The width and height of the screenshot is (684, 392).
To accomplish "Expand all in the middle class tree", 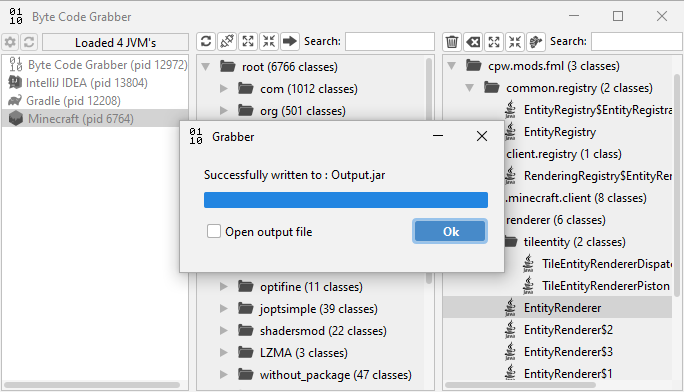I will point(248,41).
